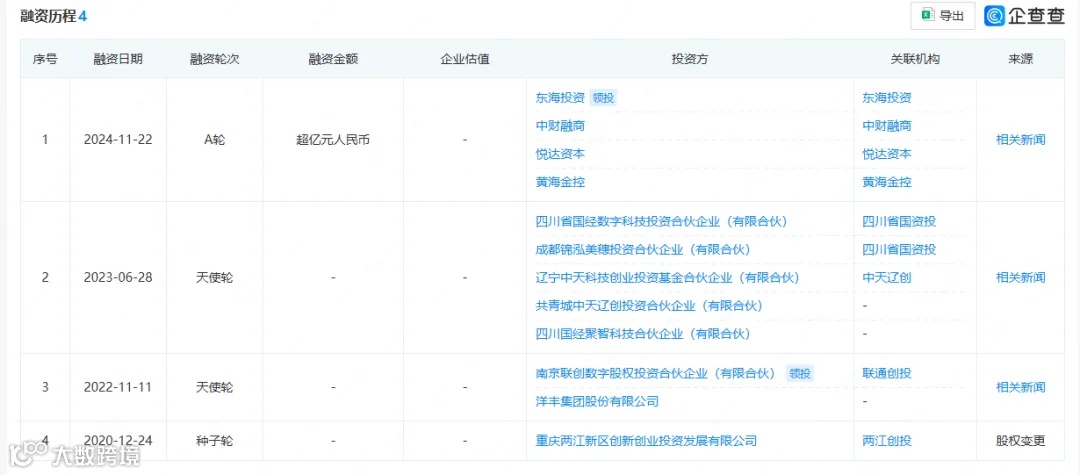Click the 超亿元人民币 amount cell
This screenshot has width=1080, height=475.
(x=333, y=140)
